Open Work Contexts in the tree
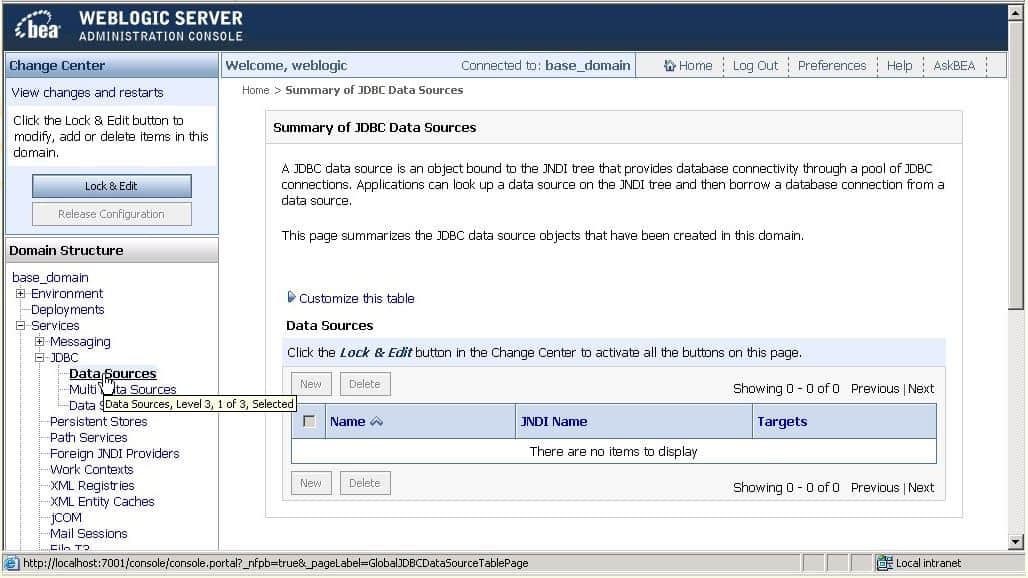Screen dimensions: 1028x578 92,469
